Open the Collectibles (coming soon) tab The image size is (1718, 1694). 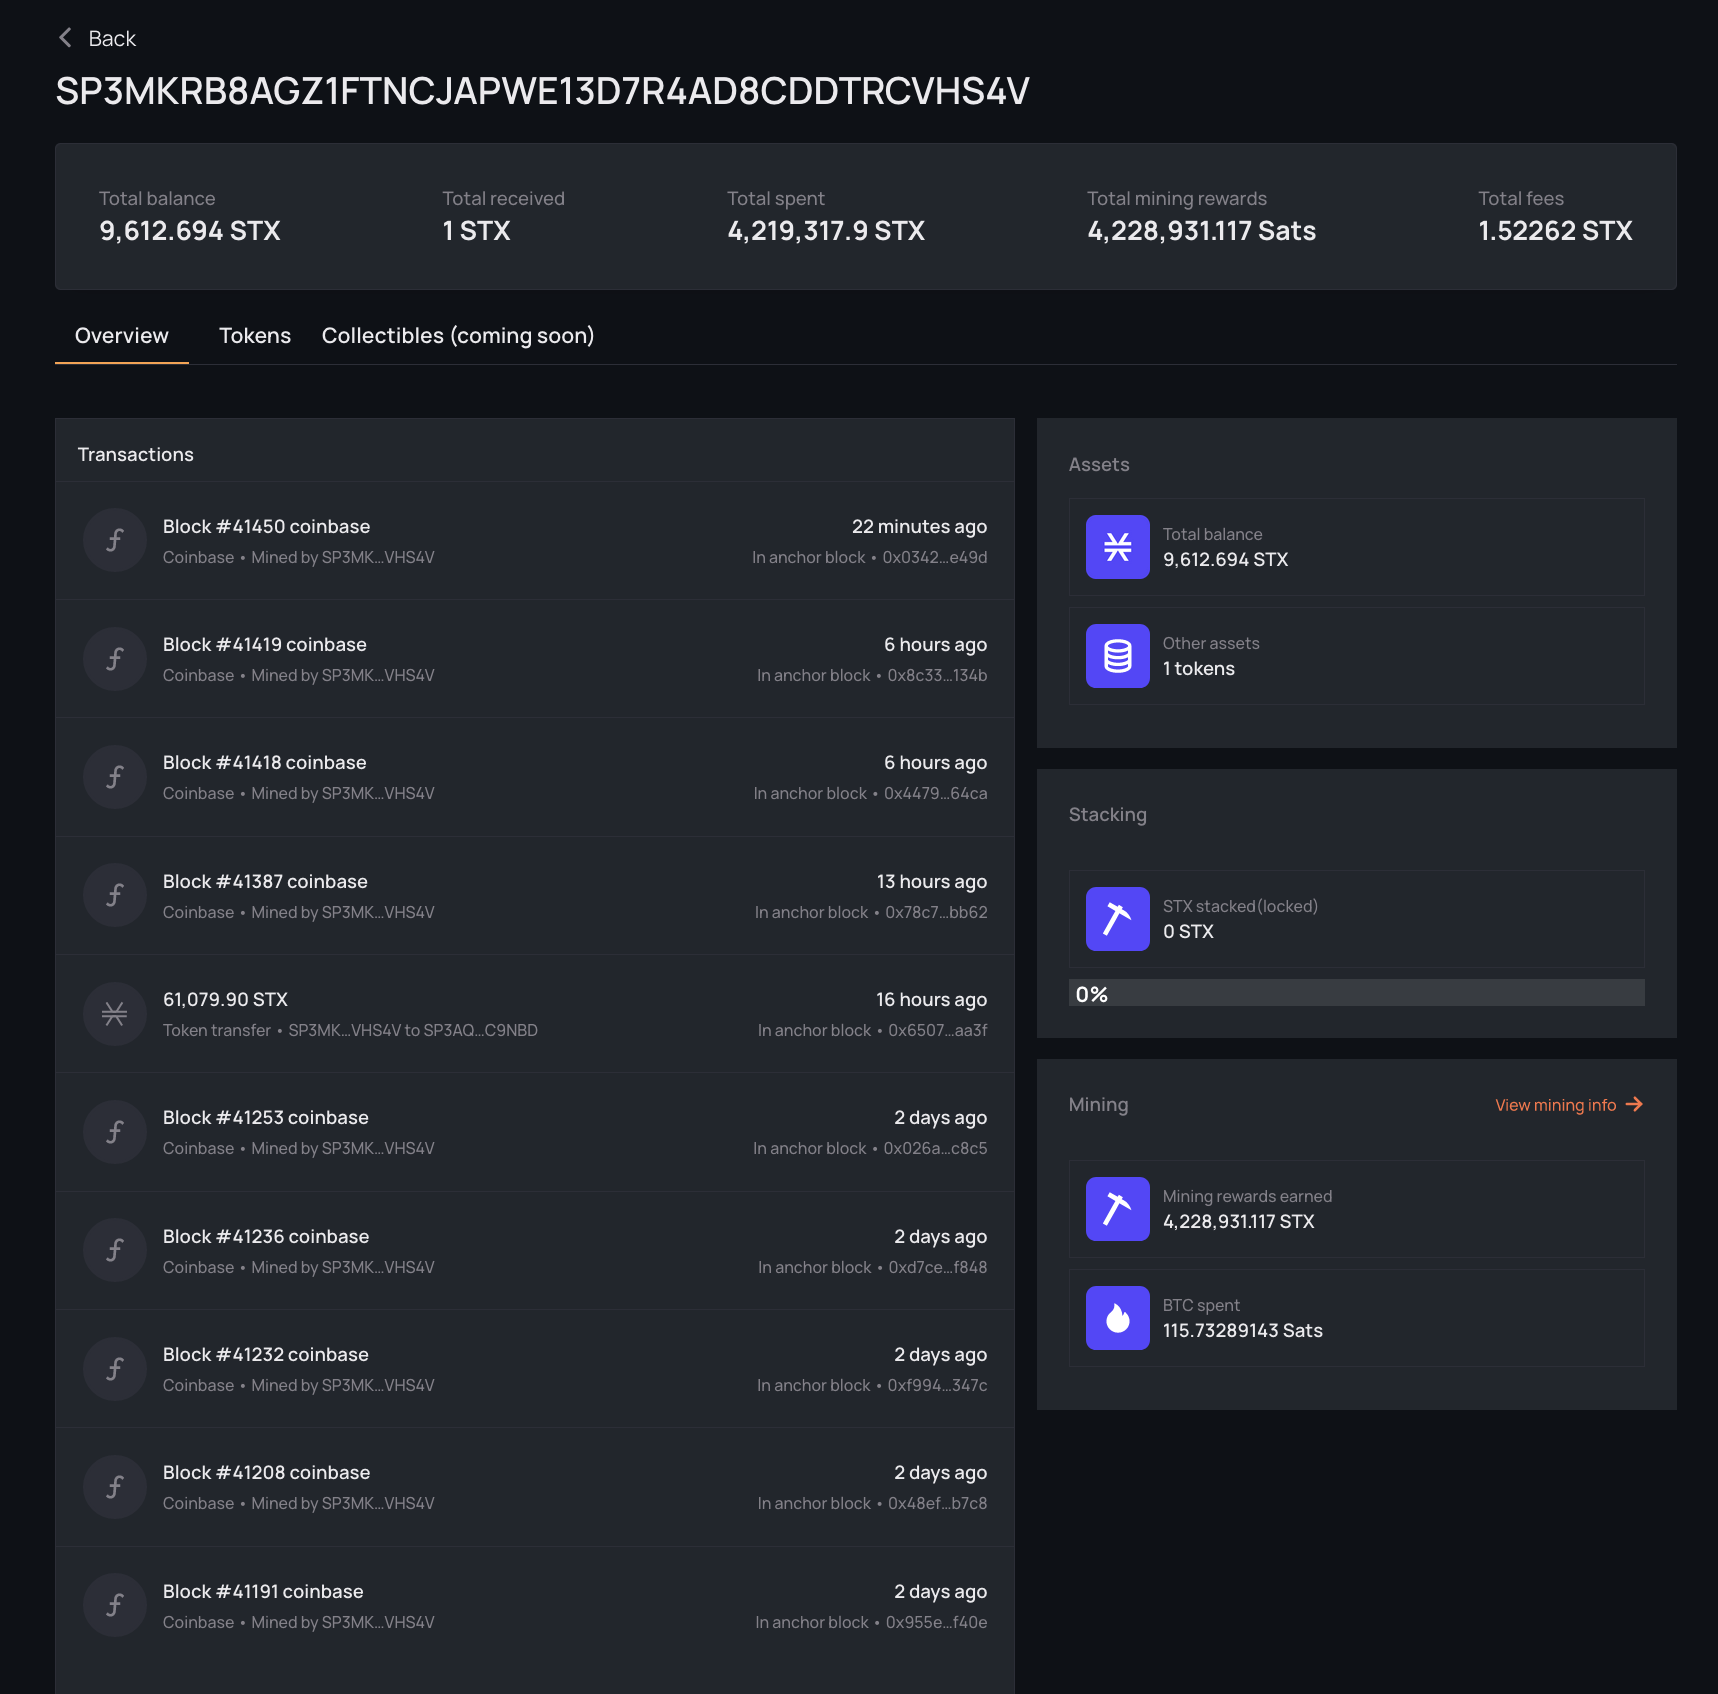click(x=458, y=336)
